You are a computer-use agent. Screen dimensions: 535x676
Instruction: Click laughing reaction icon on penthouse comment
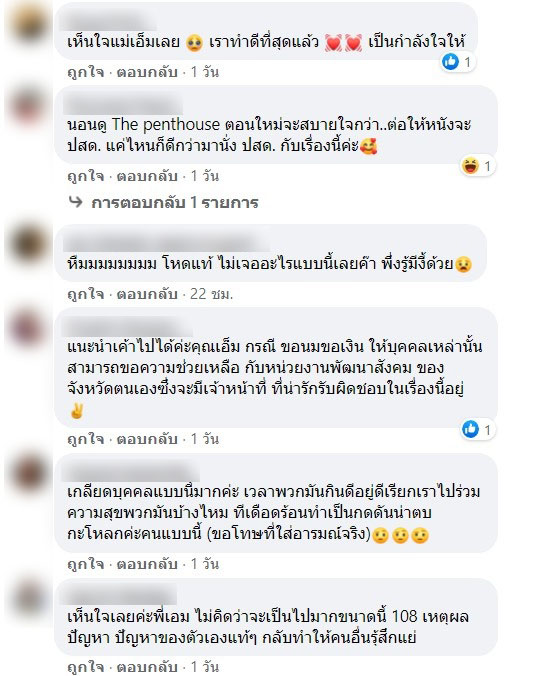pos(470,166)
